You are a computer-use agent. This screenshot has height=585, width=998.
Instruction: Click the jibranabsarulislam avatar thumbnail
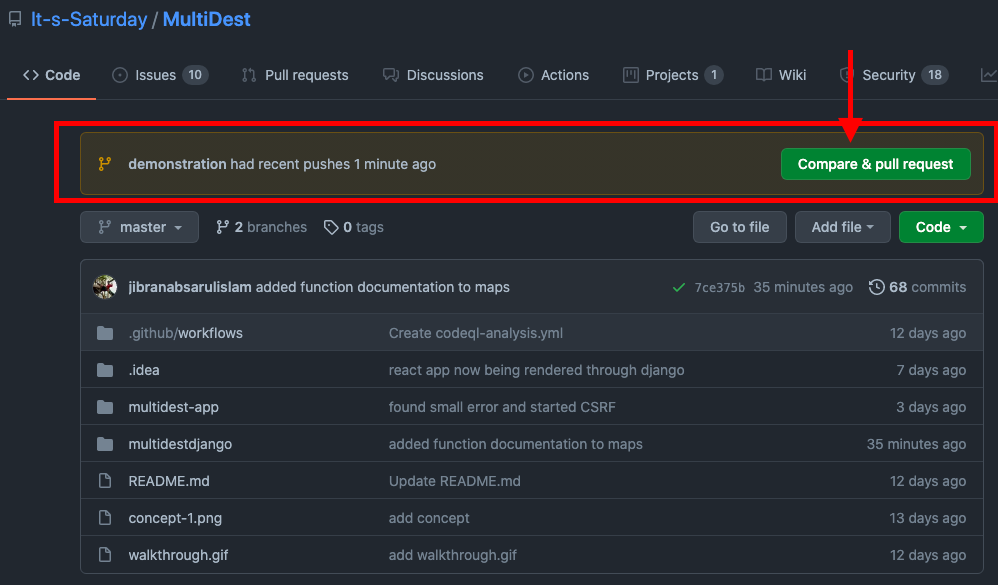click(x=105, y=287)
